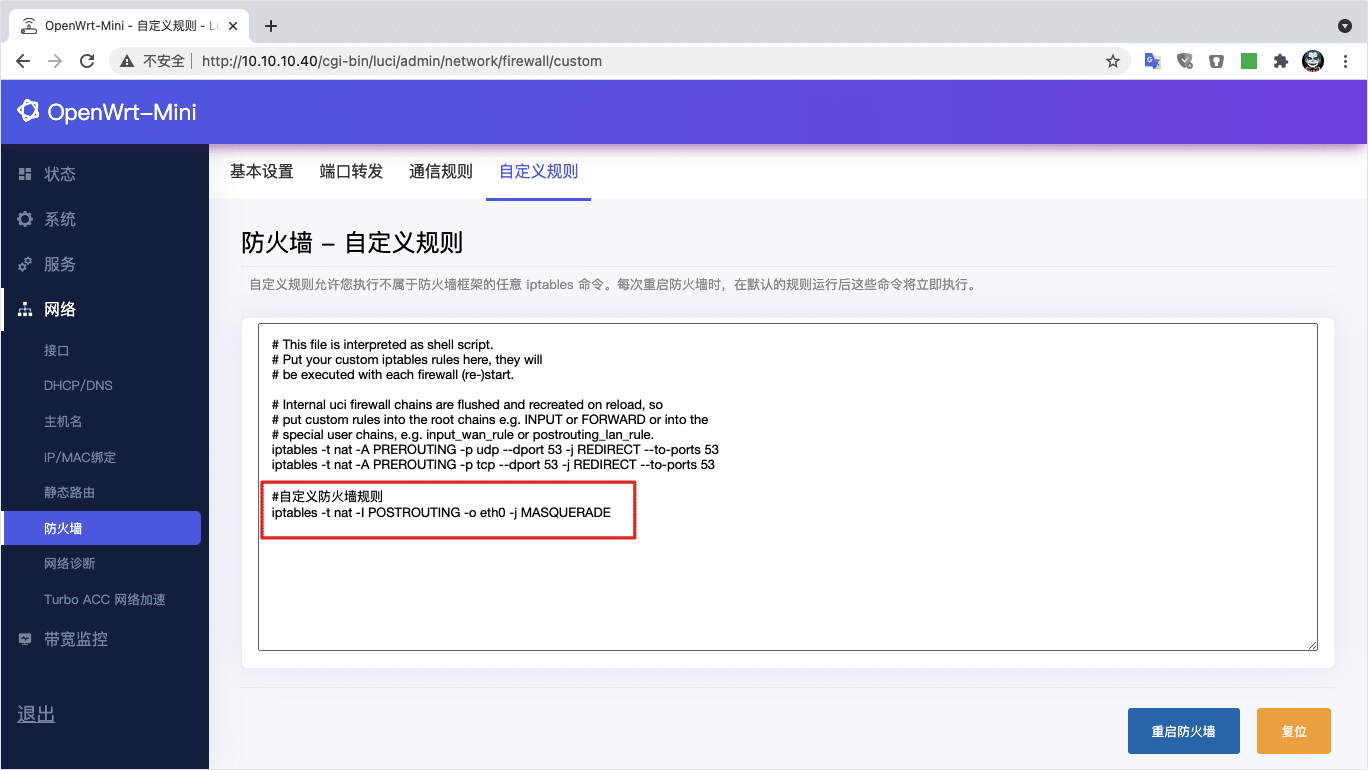Switch to the 端口转发 tab
Viewport: 1368px width, 770px height.
coord(351,172)
